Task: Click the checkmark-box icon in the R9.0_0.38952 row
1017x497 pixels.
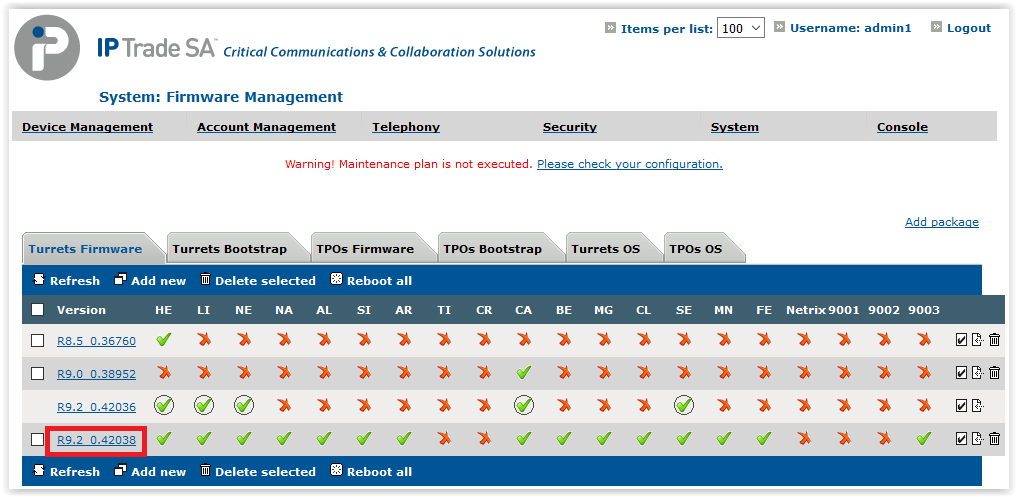Action: [961, 372]
